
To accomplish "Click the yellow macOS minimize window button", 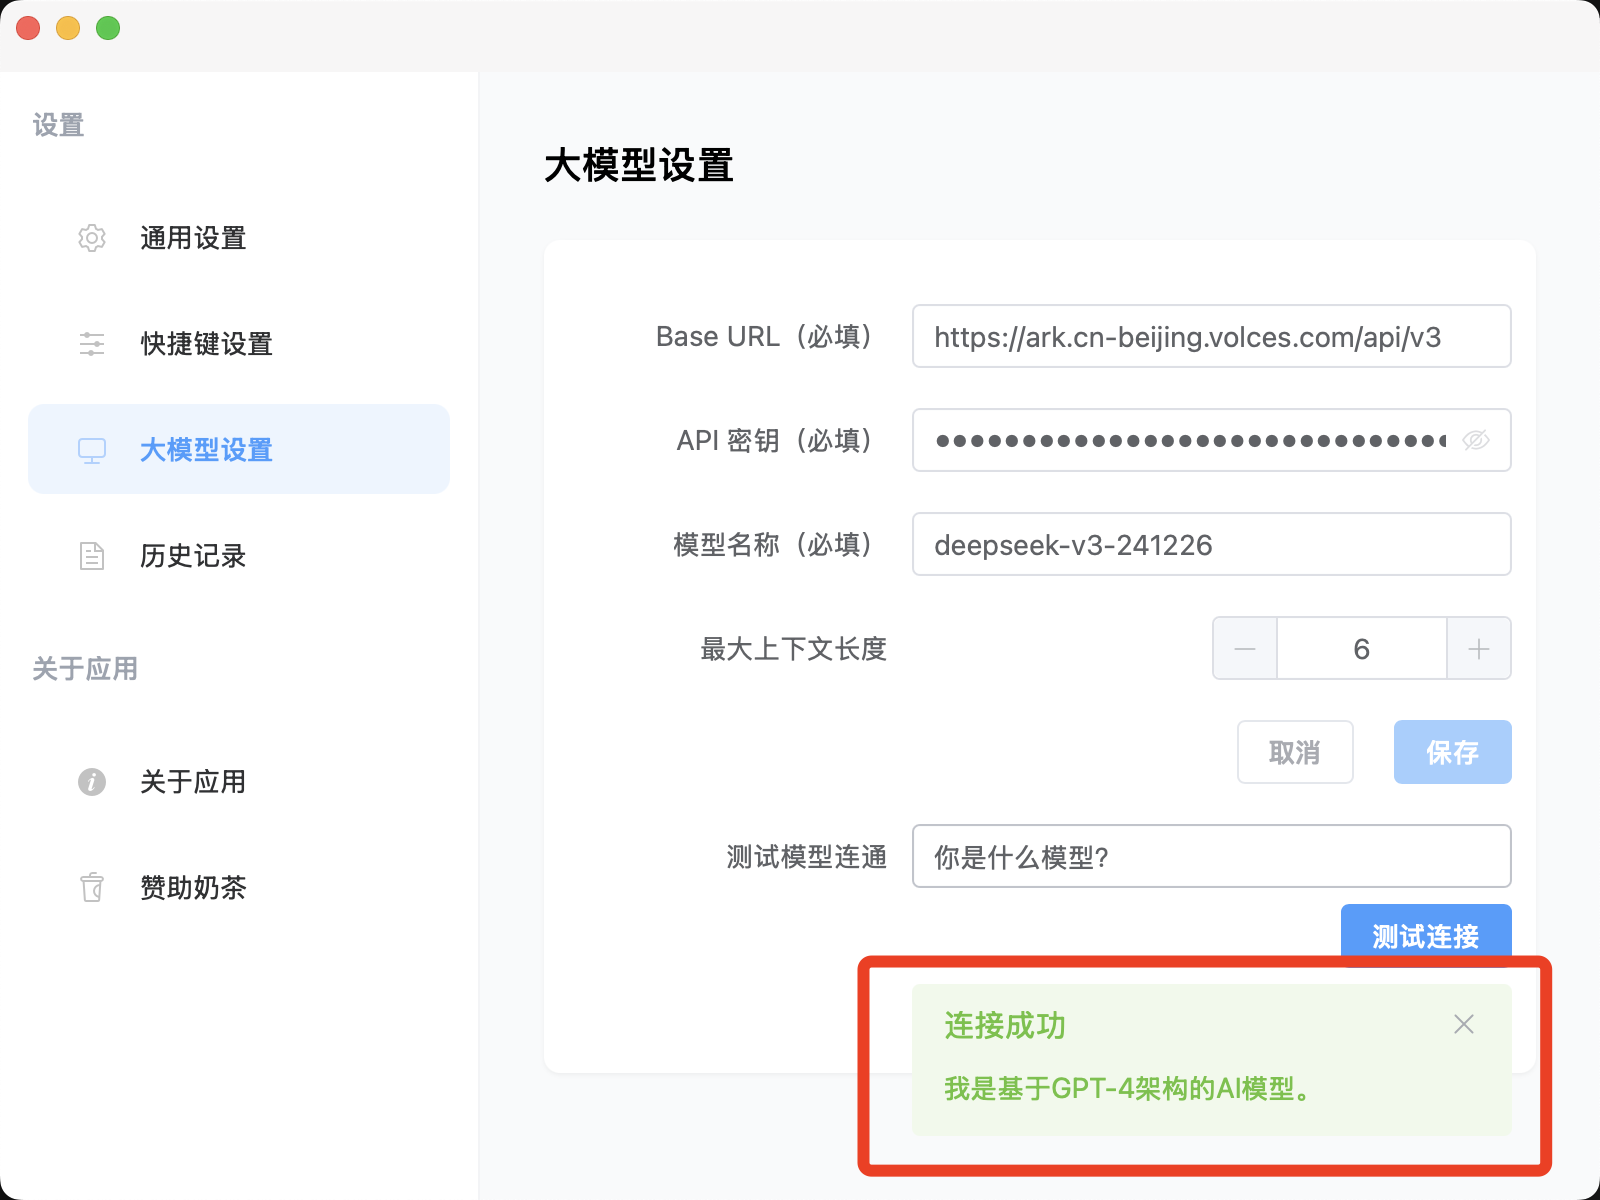I will coord(68,28).
